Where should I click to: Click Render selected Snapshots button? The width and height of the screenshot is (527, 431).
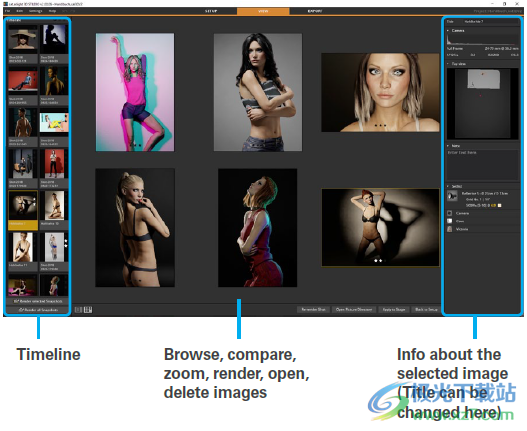pyautogui.click(x=38, y=301)
